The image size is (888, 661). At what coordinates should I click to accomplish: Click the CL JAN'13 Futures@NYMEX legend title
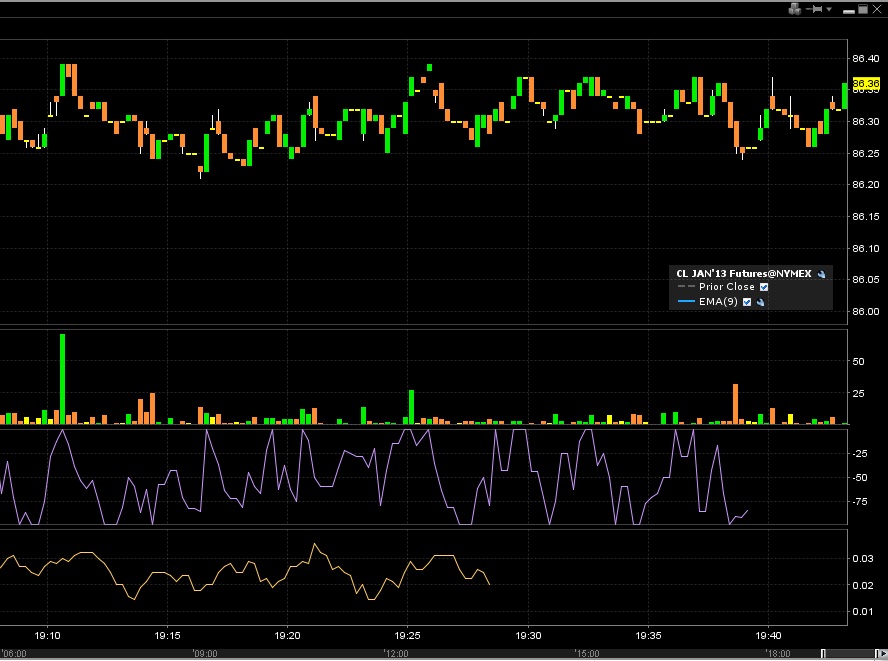(744, 273)
